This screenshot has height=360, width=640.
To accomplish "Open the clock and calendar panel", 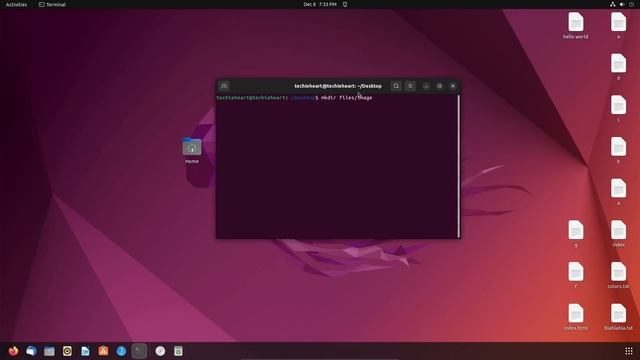I will coord(320,4).
